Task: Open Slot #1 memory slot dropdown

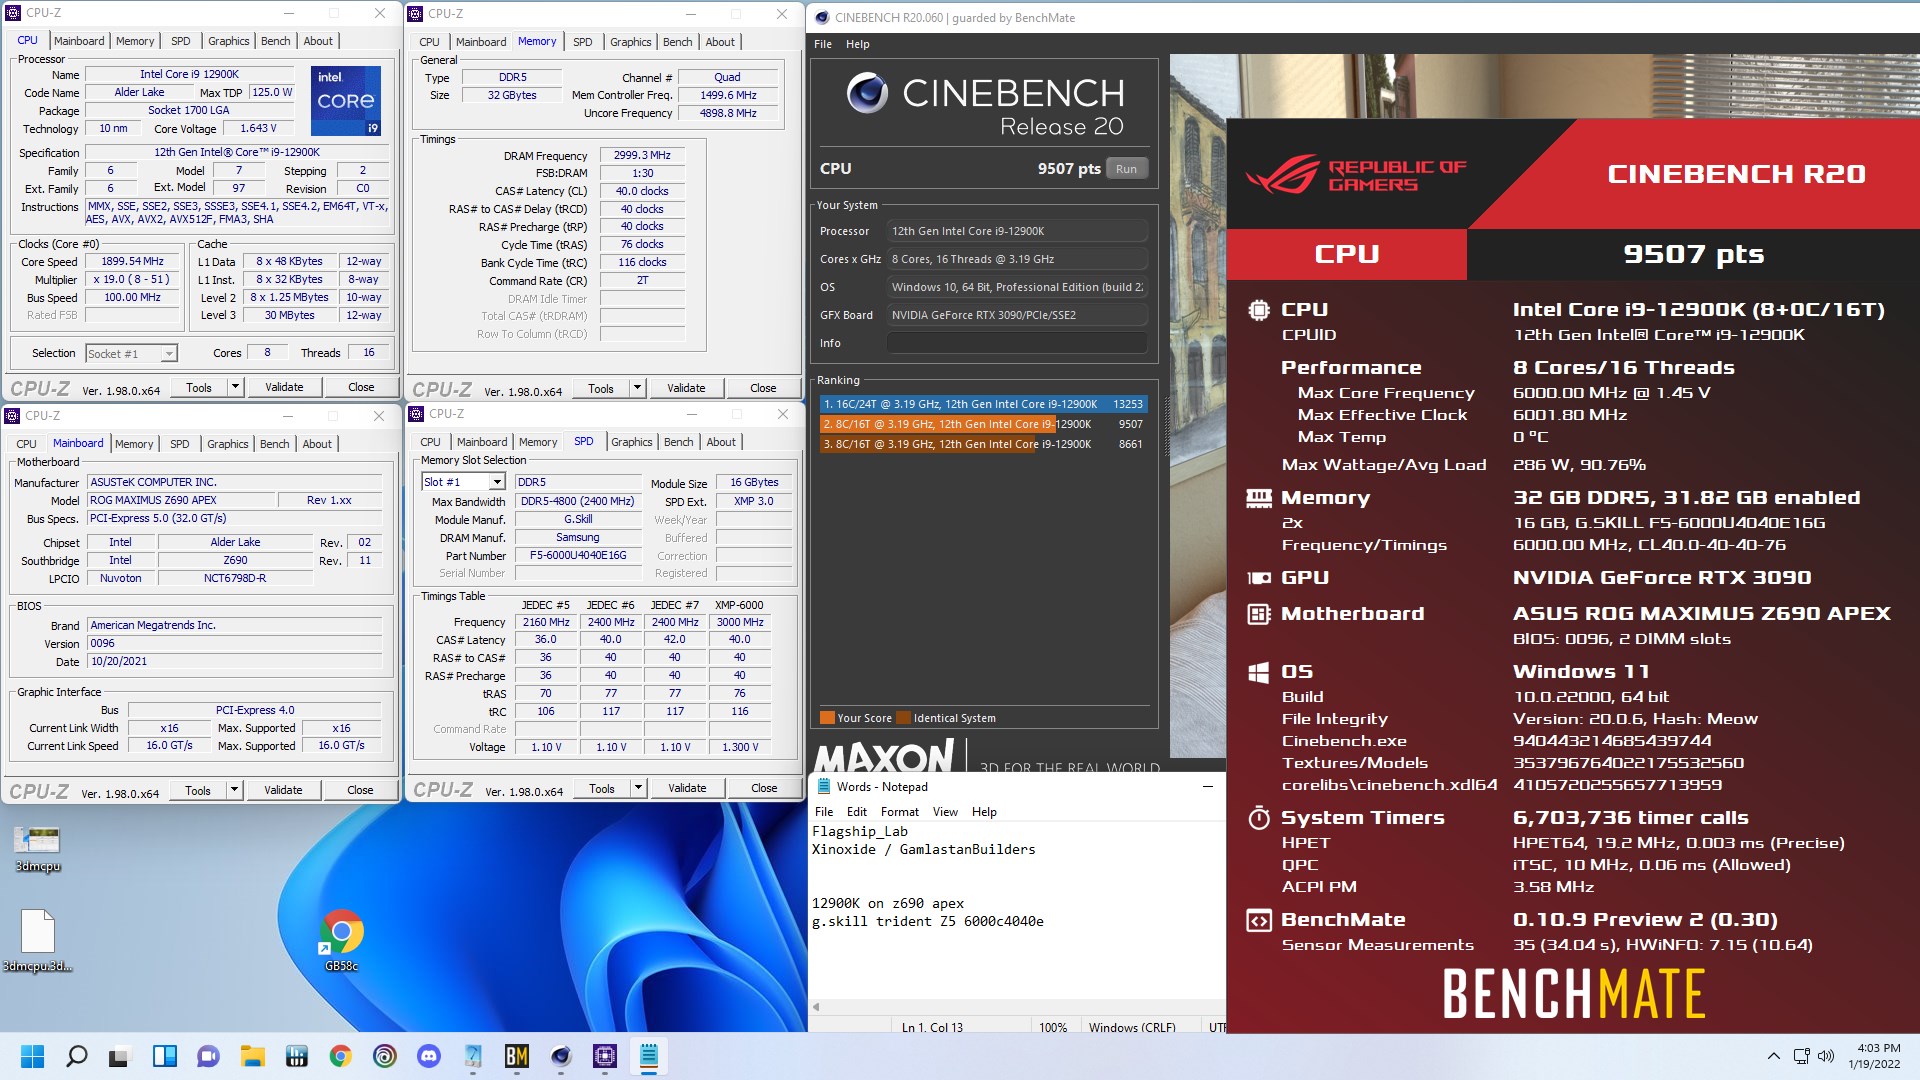Action: coord(464,482)
